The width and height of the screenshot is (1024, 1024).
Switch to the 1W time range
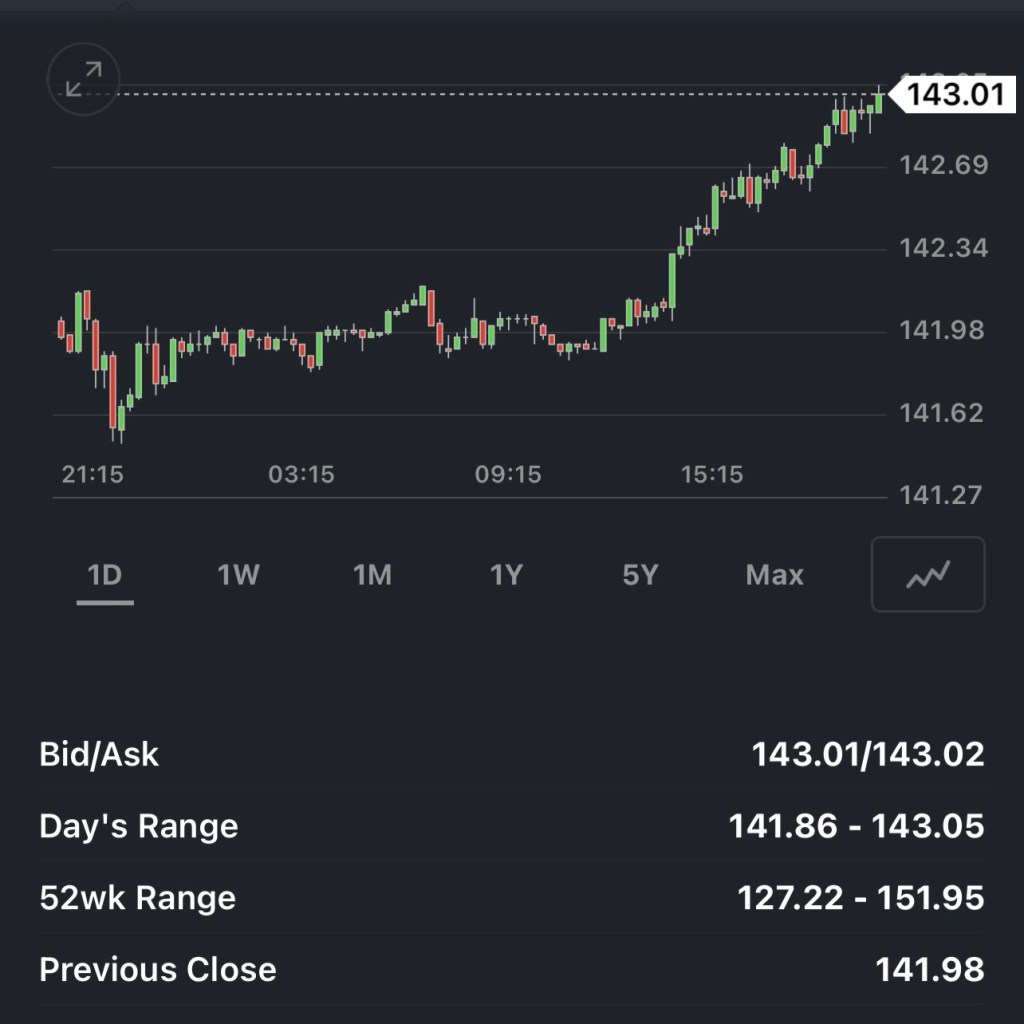(x=239, y=575)
